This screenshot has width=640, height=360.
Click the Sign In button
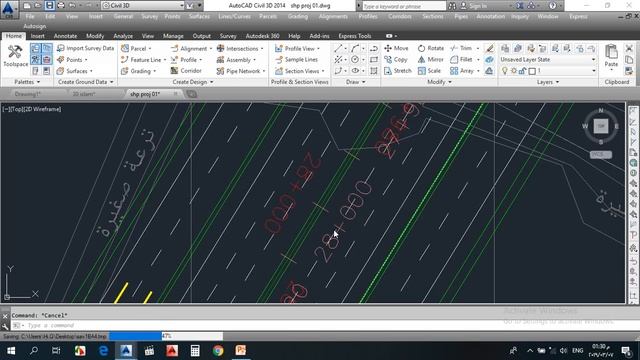pyautogui.click(x=473, y=6)
